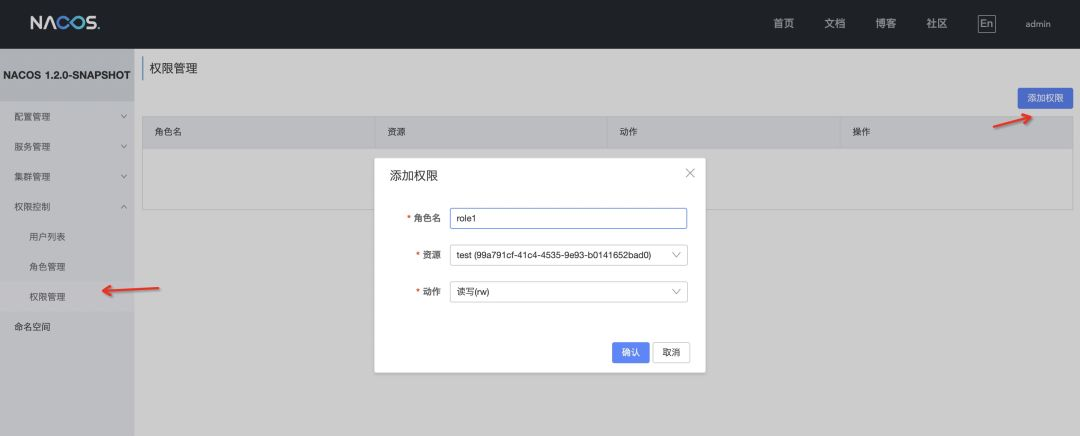
Task: Click the 添加权限 button
Action: (1045, 98)
